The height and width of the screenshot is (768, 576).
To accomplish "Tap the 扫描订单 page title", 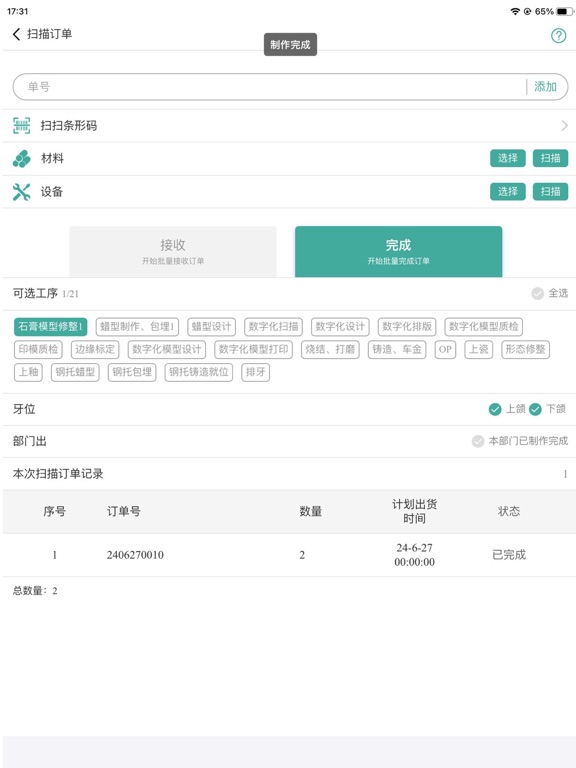I will [x=49, y=34].
